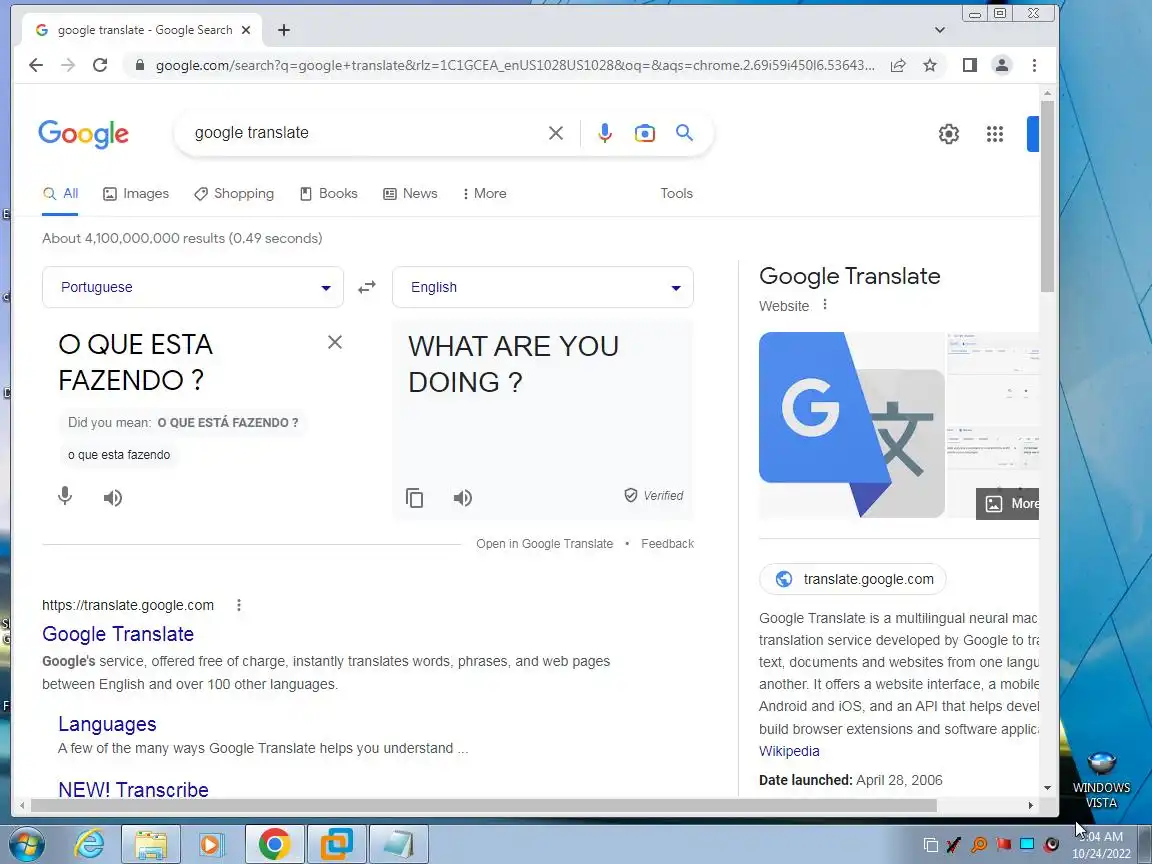Open the Languages sitelink
The width and height of the screenshot is (1152, 864).
tap(107, 724)
